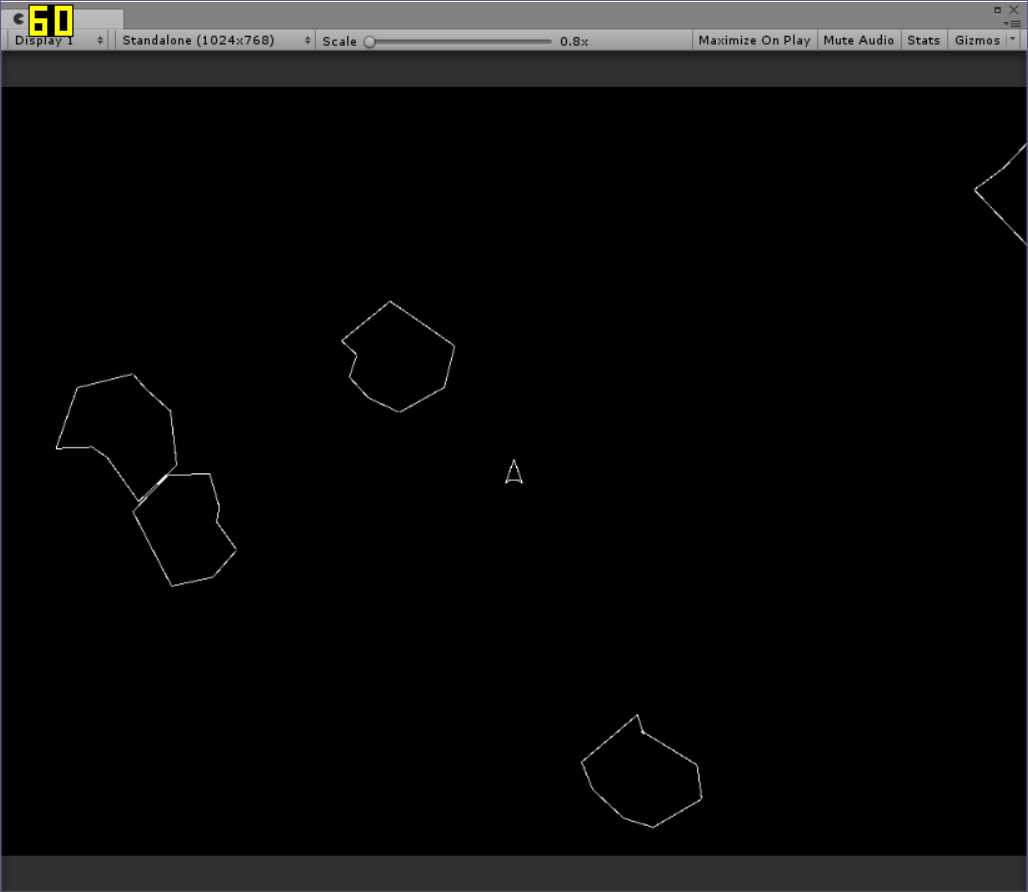Click the small maximize window icon
This screenshot has width=1028, height=892.
(x=998, y=9)
